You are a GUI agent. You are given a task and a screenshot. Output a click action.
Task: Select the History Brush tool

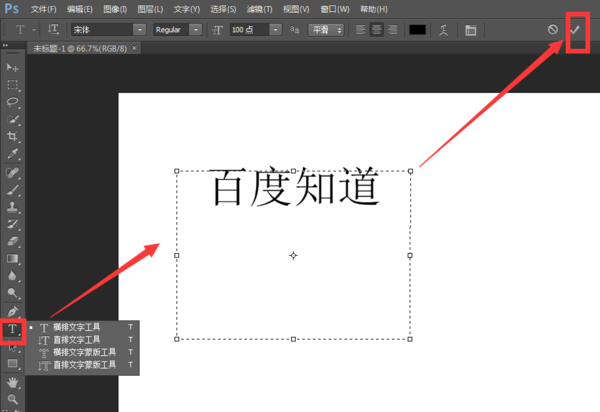point(12,224)
